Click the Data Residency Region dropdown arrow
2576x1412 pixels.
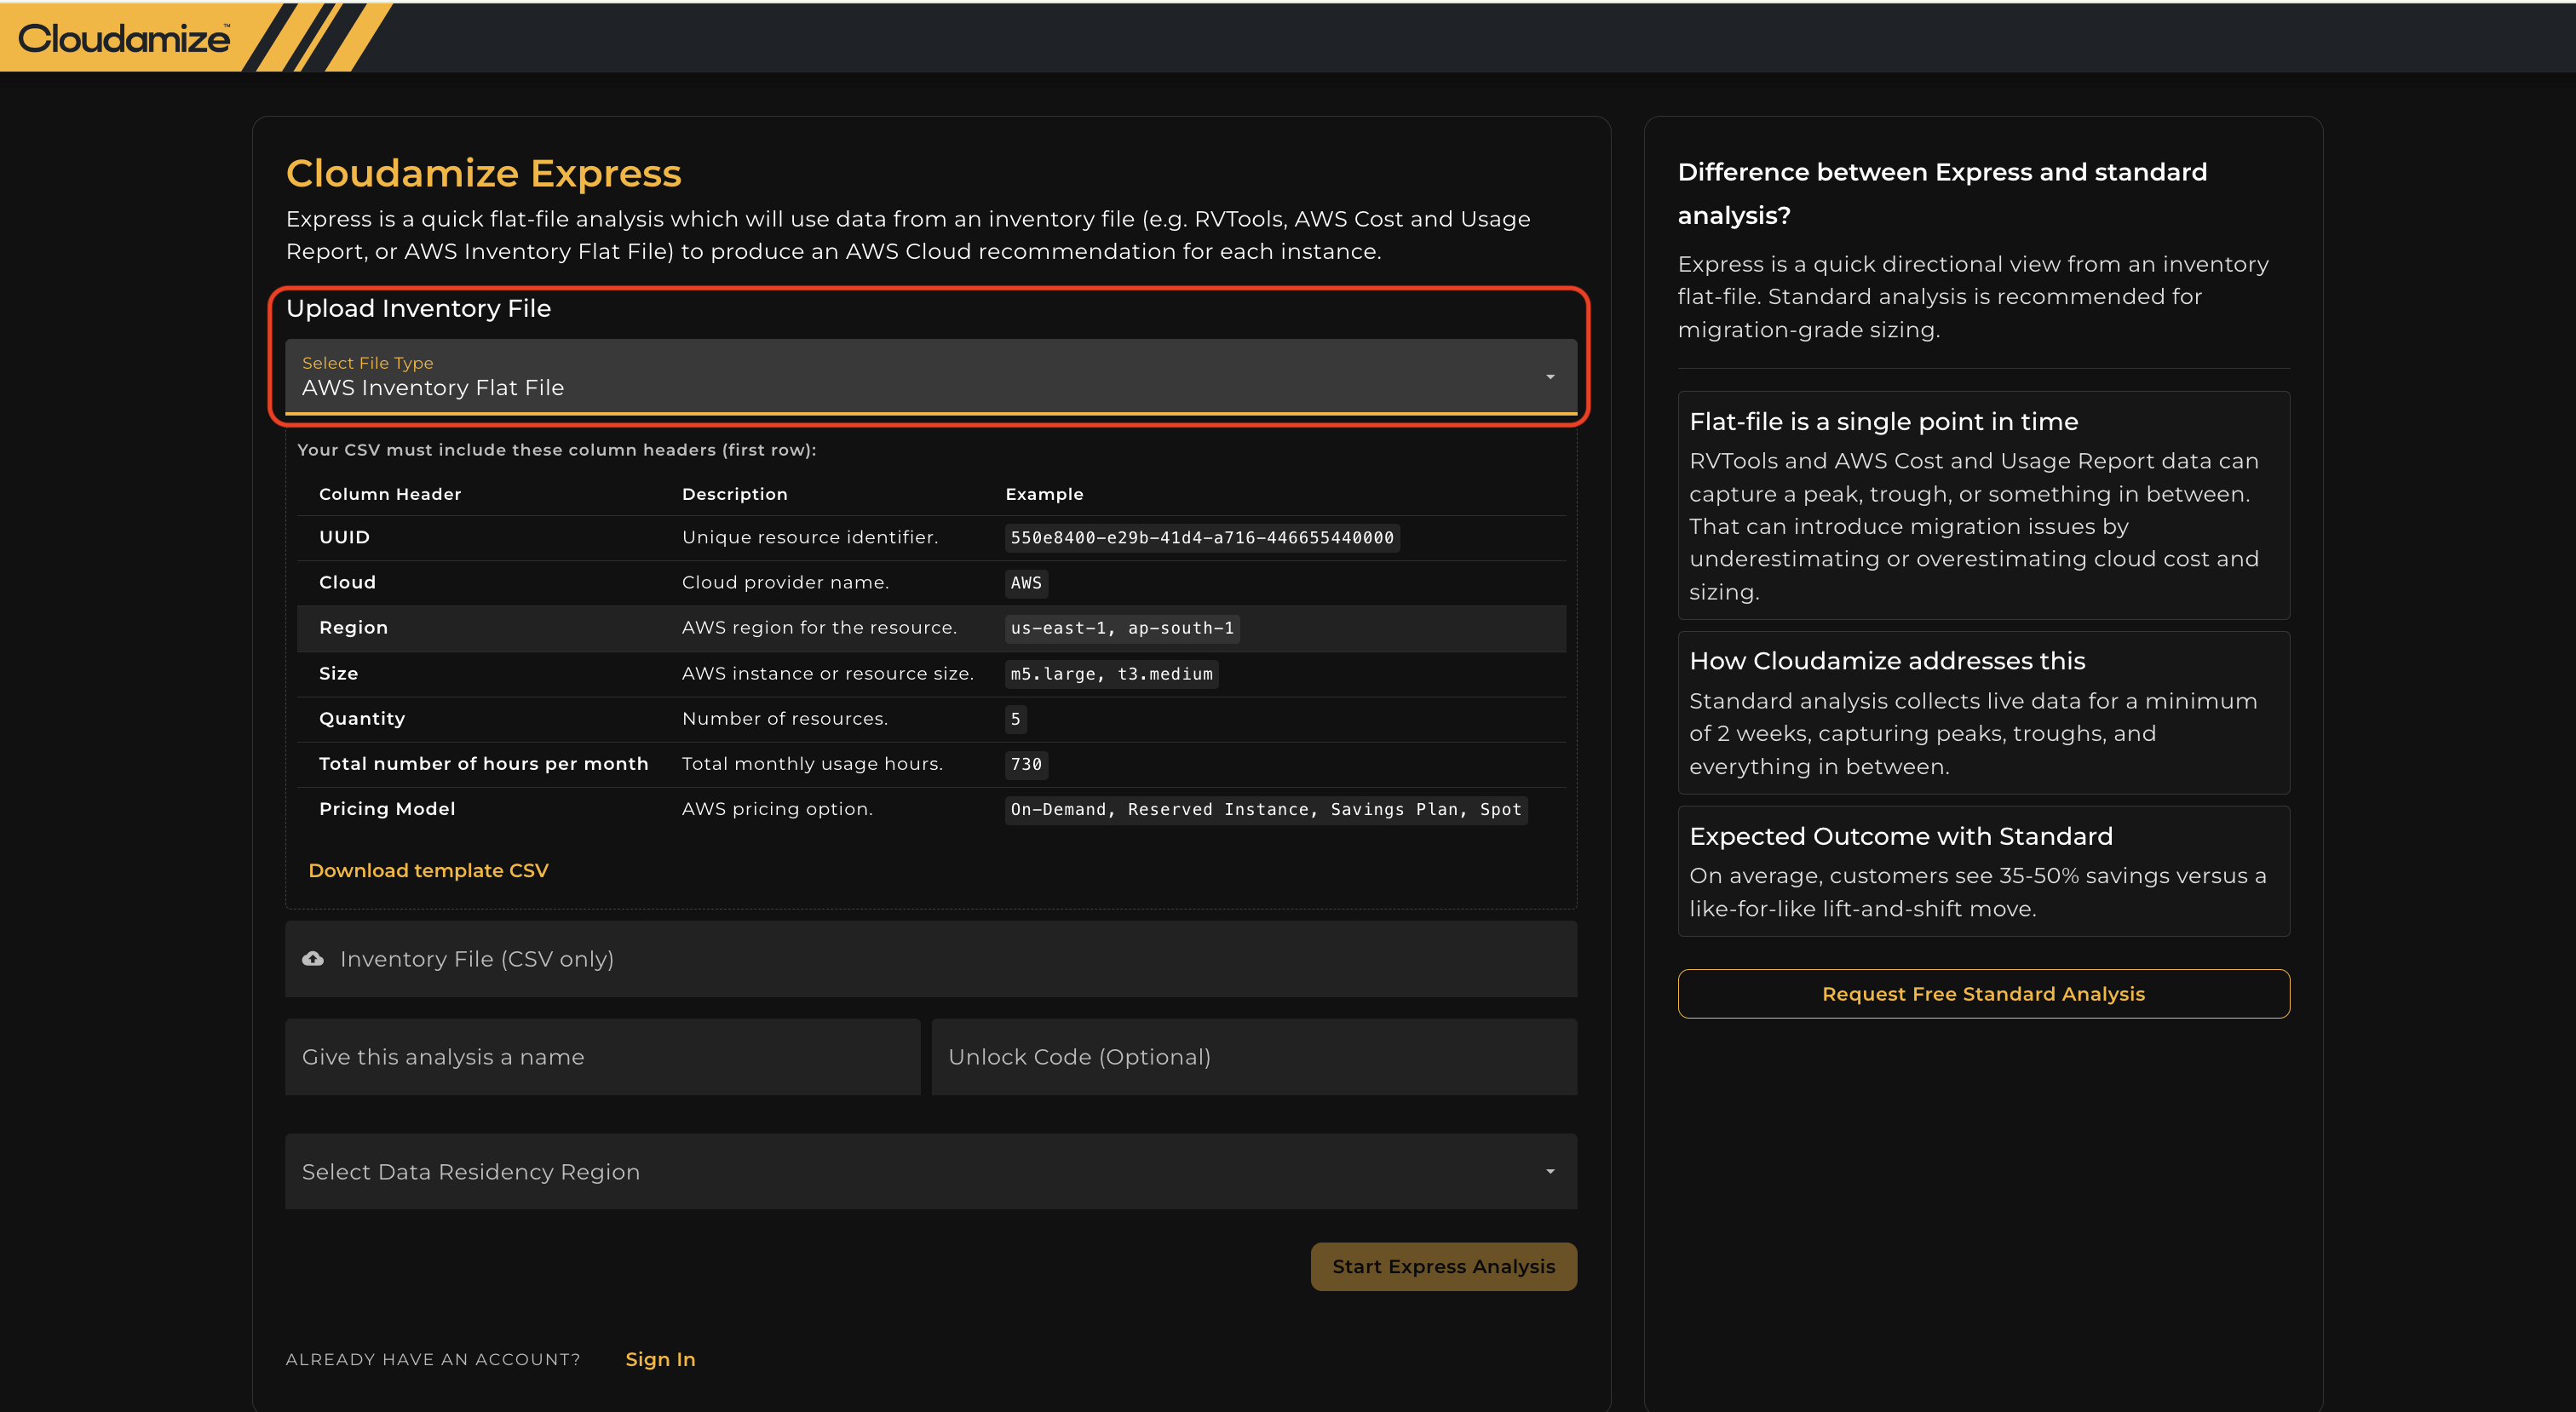tap(1550, 1171)
